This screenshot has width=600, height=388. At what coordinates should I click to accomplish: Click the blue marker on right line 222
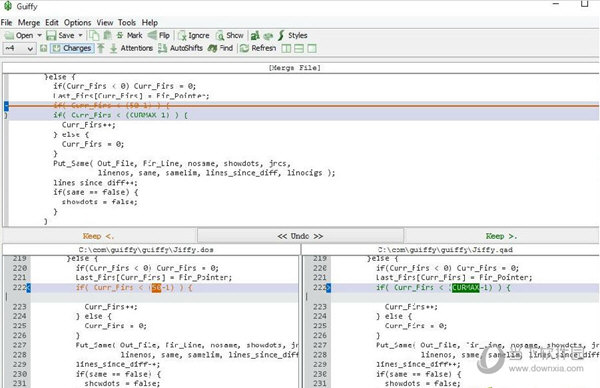pos(328,287)
